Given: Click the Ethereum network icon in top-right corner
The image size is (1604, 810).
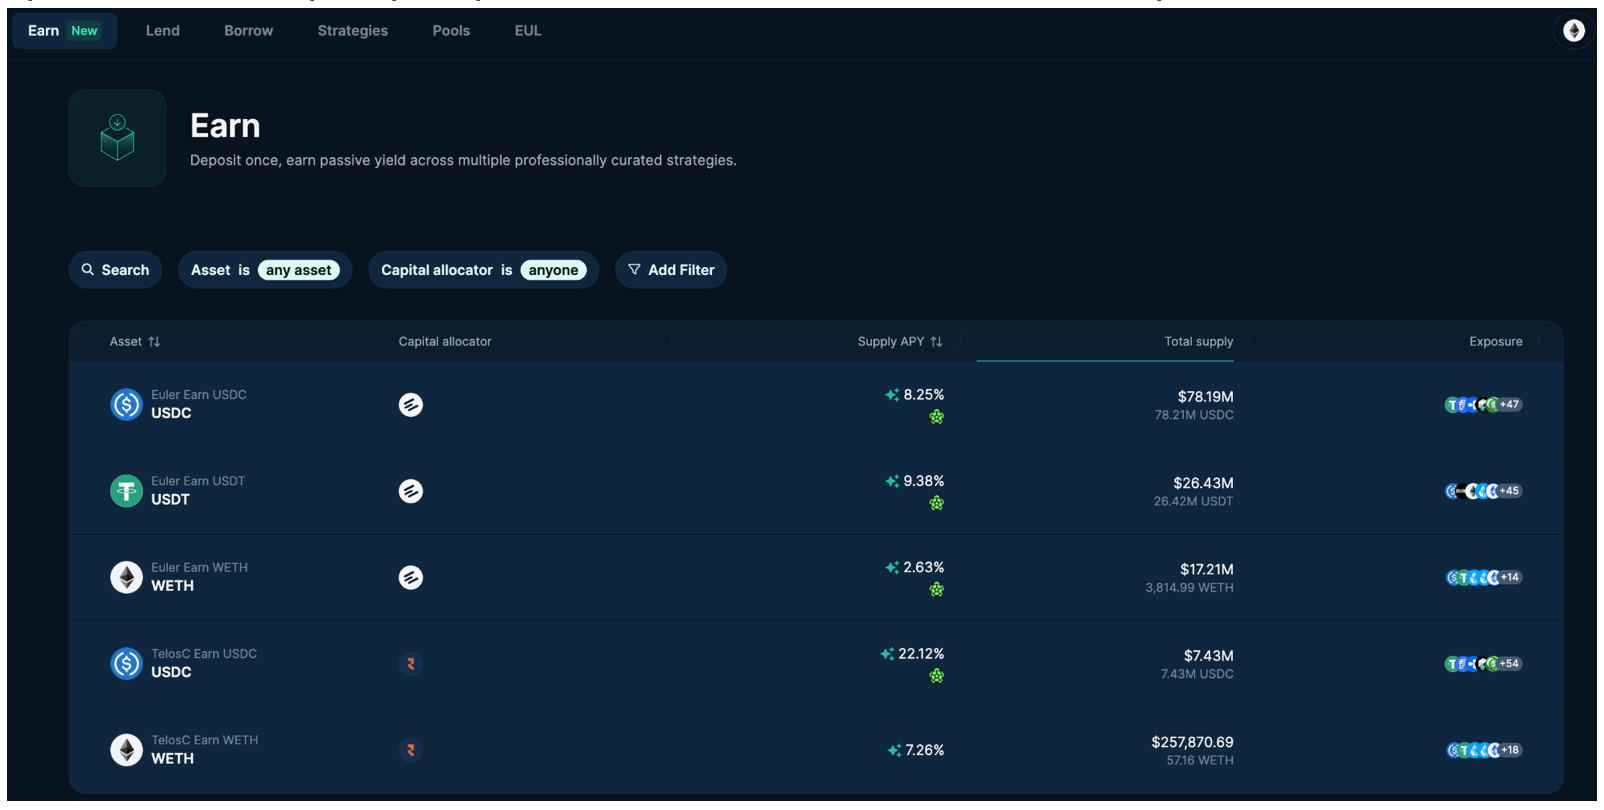Looking at the screenshot, I should tap(1573, 31).
